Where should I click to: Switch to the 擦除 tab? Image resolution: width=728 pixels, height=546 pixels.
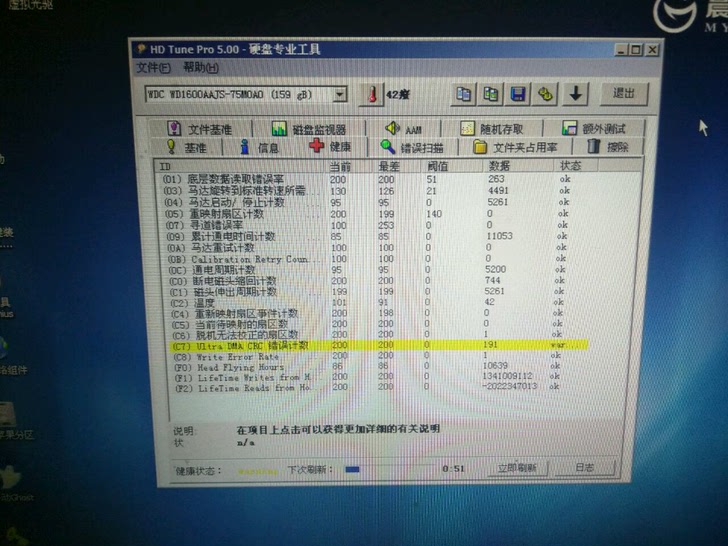pyautogui.click(x=608, y=147)
